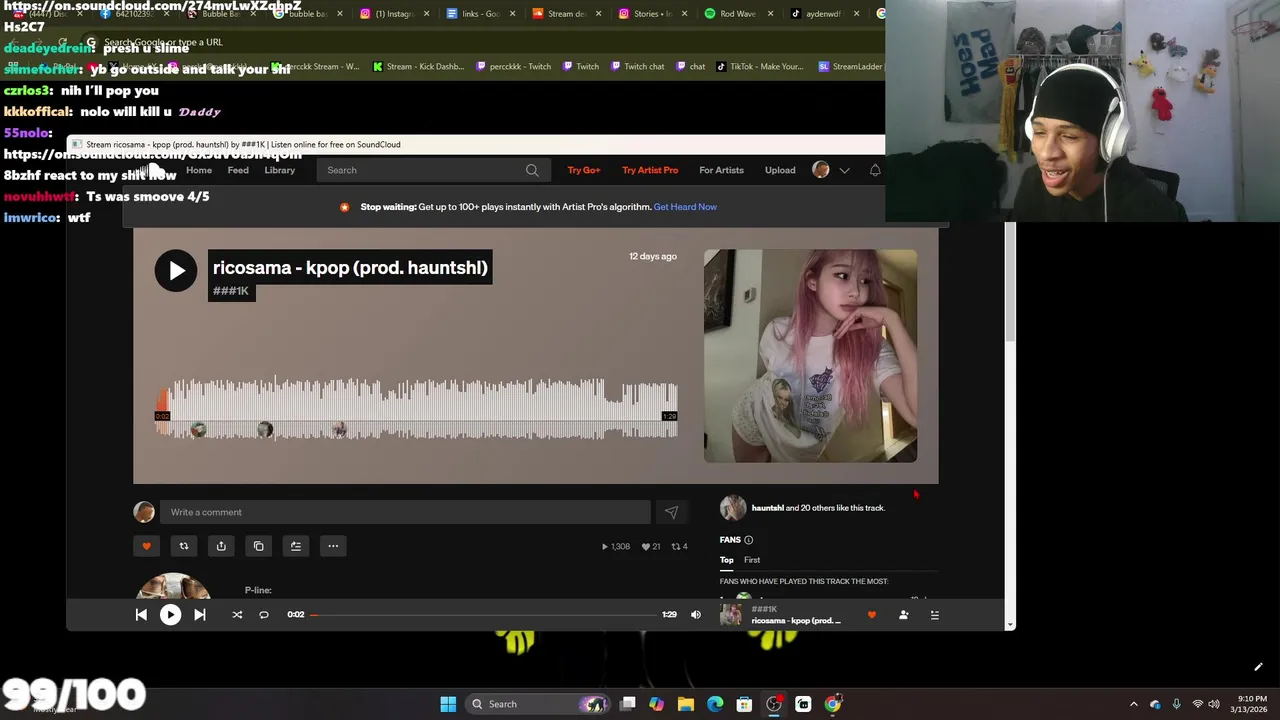The height and width of the screenshot is (720, 1280).
Task: Click the Get Heard Now link
Action: pos(685,207)
